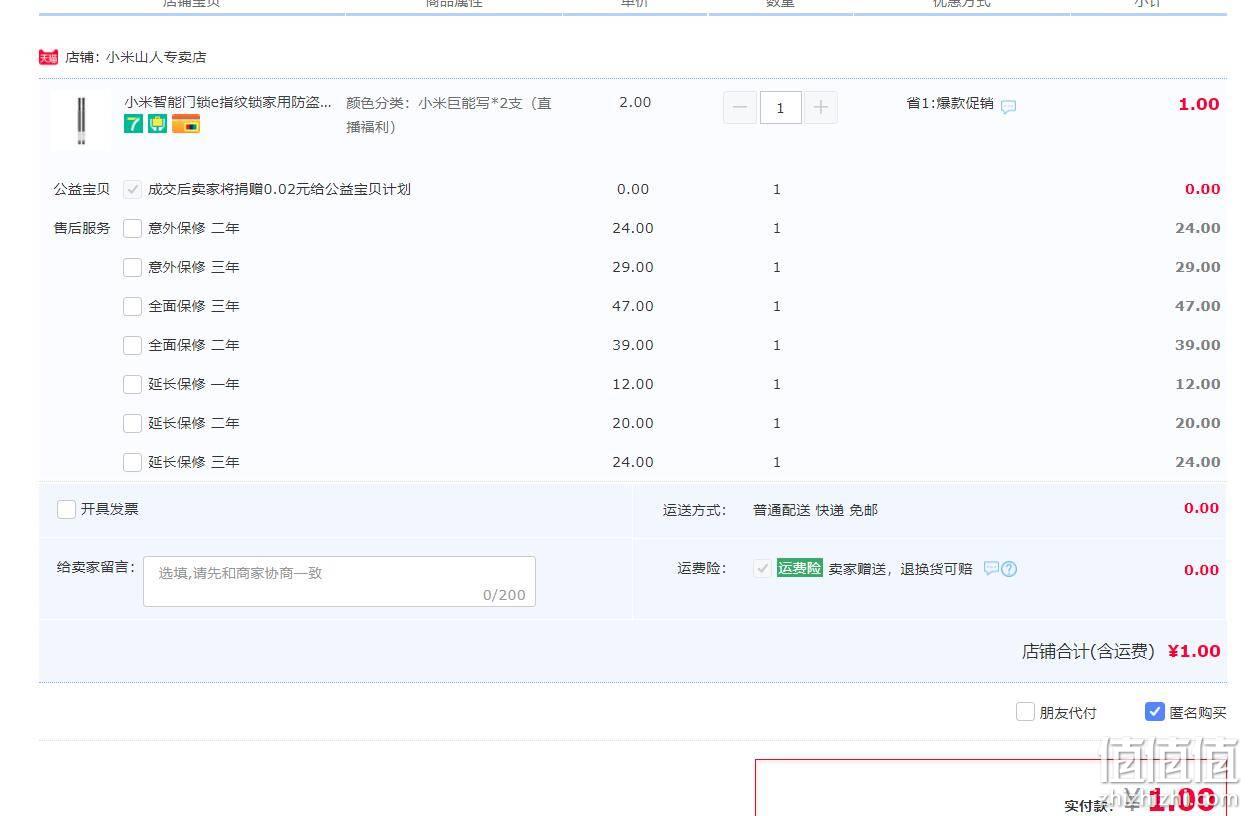Click the 0/200 character counter
The width and height of the screenshot is (1248, 816).
coord(504,595)
